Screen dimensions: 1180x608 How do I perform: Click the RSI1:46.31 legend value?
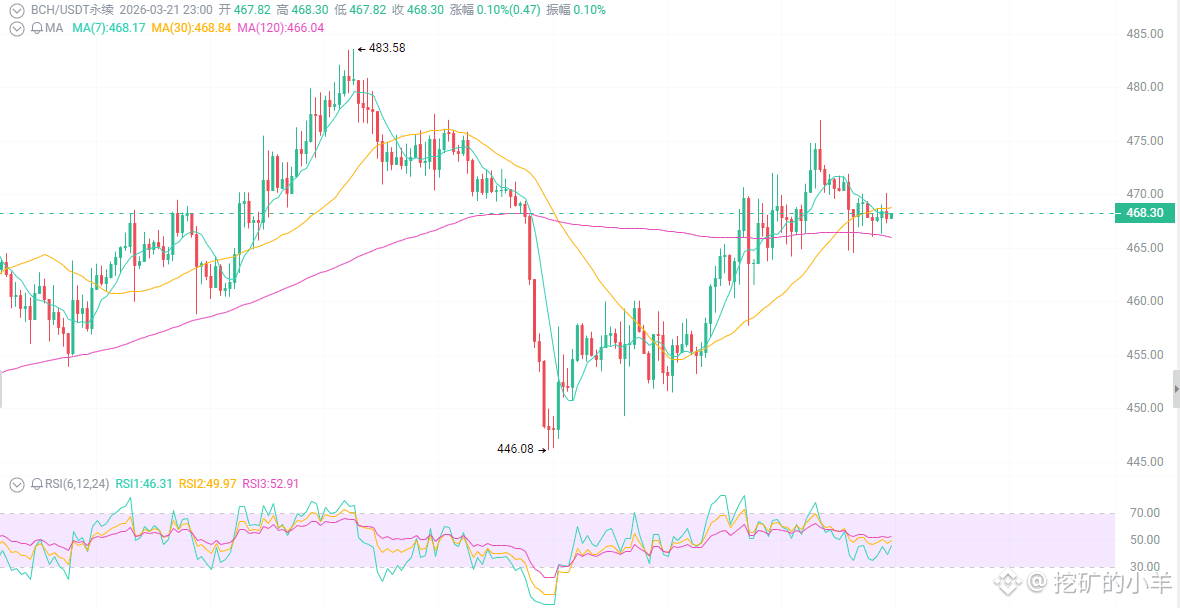tap(144, 484)
